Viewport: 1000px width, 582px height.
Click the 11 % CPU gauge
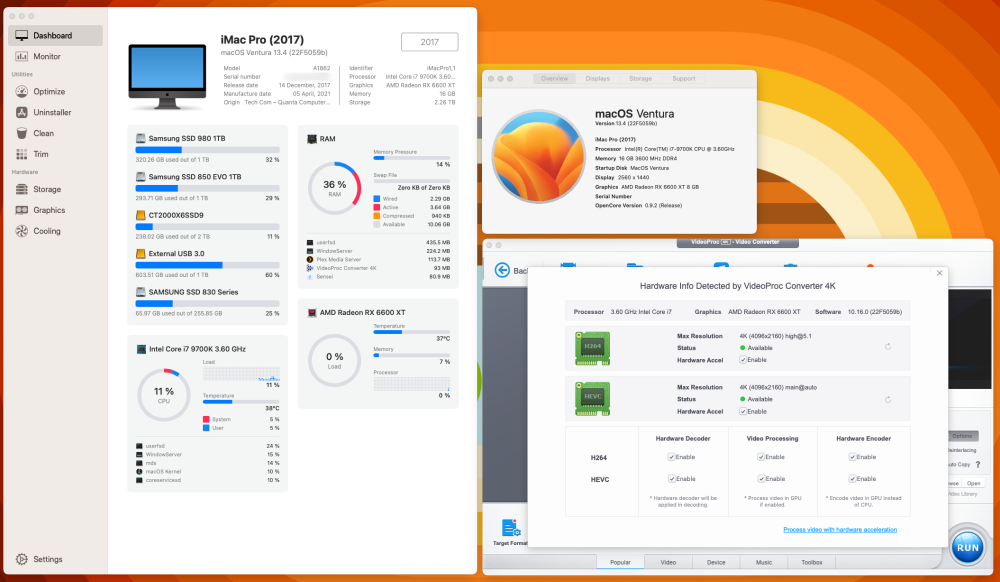[164, 395]
